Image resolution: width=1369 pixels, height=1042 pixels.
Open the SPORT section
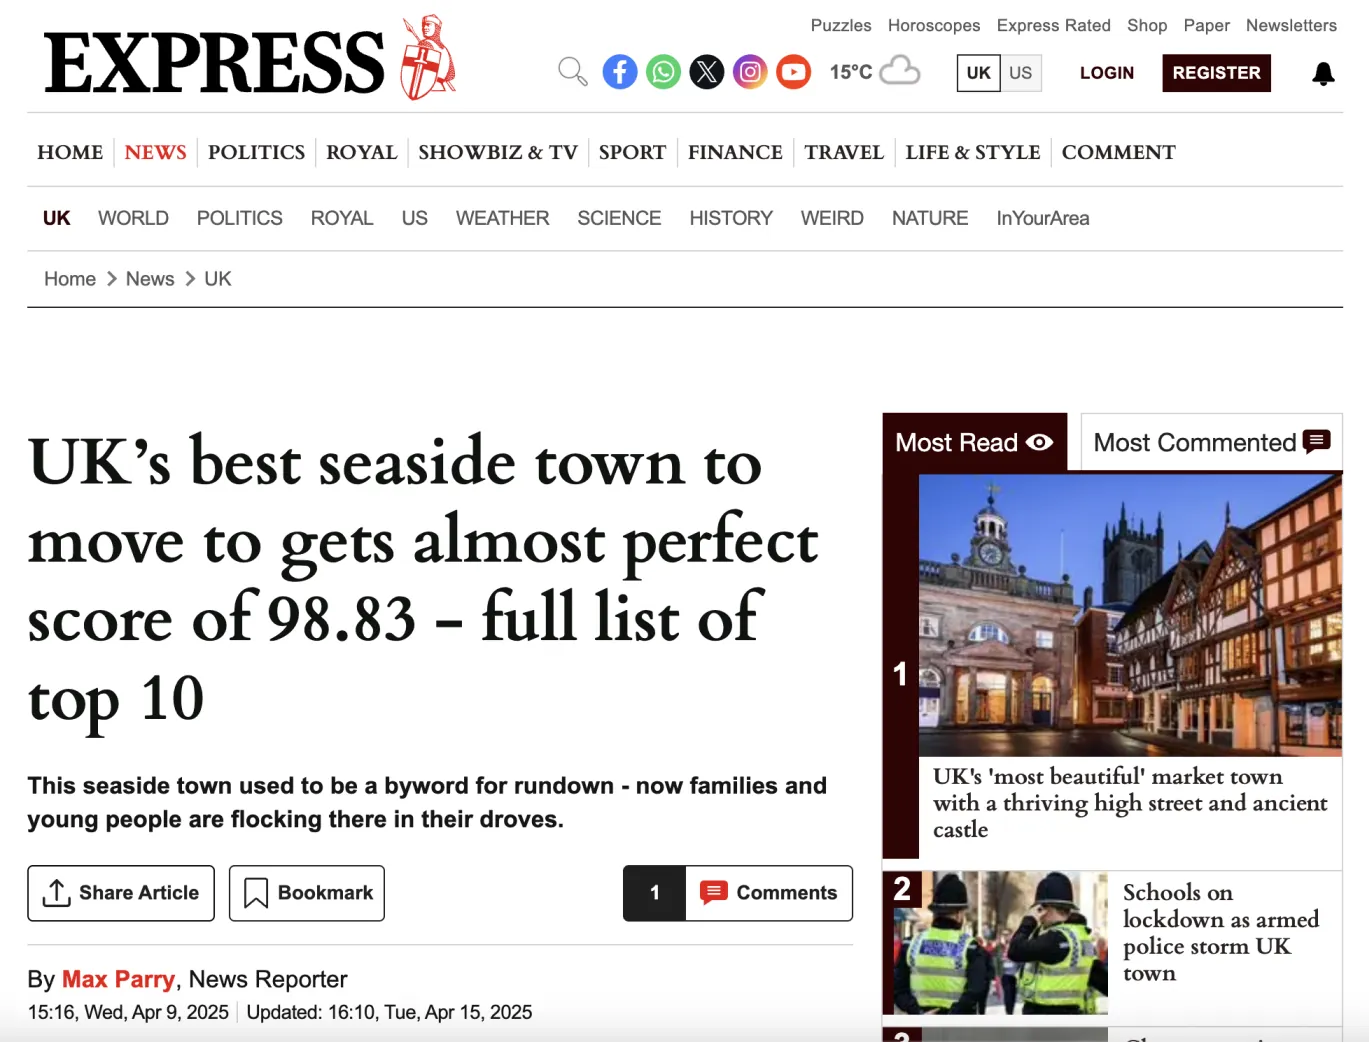click(x=632, y=152)
